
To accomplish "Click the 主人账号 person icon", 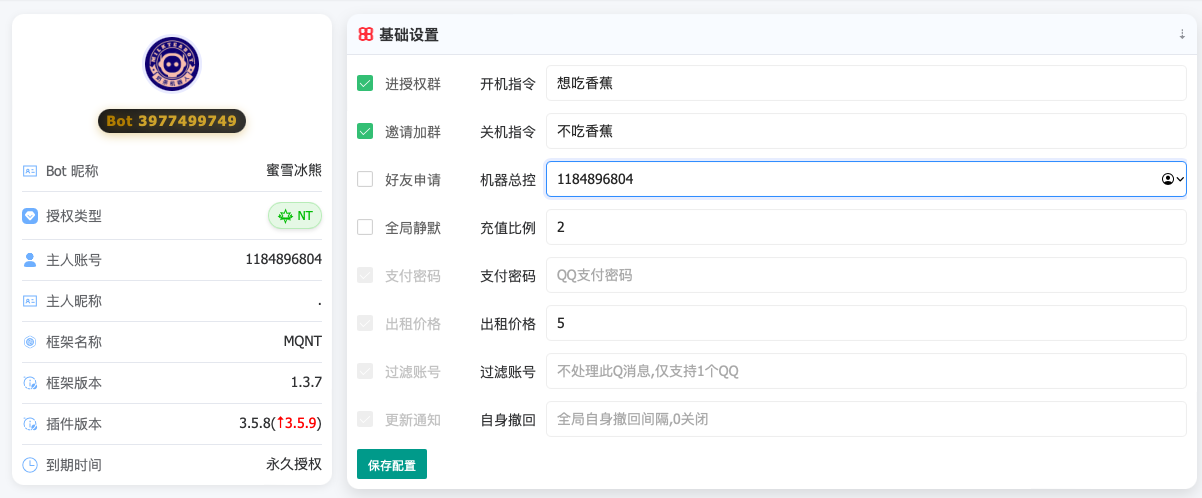I will coord(30,260).
